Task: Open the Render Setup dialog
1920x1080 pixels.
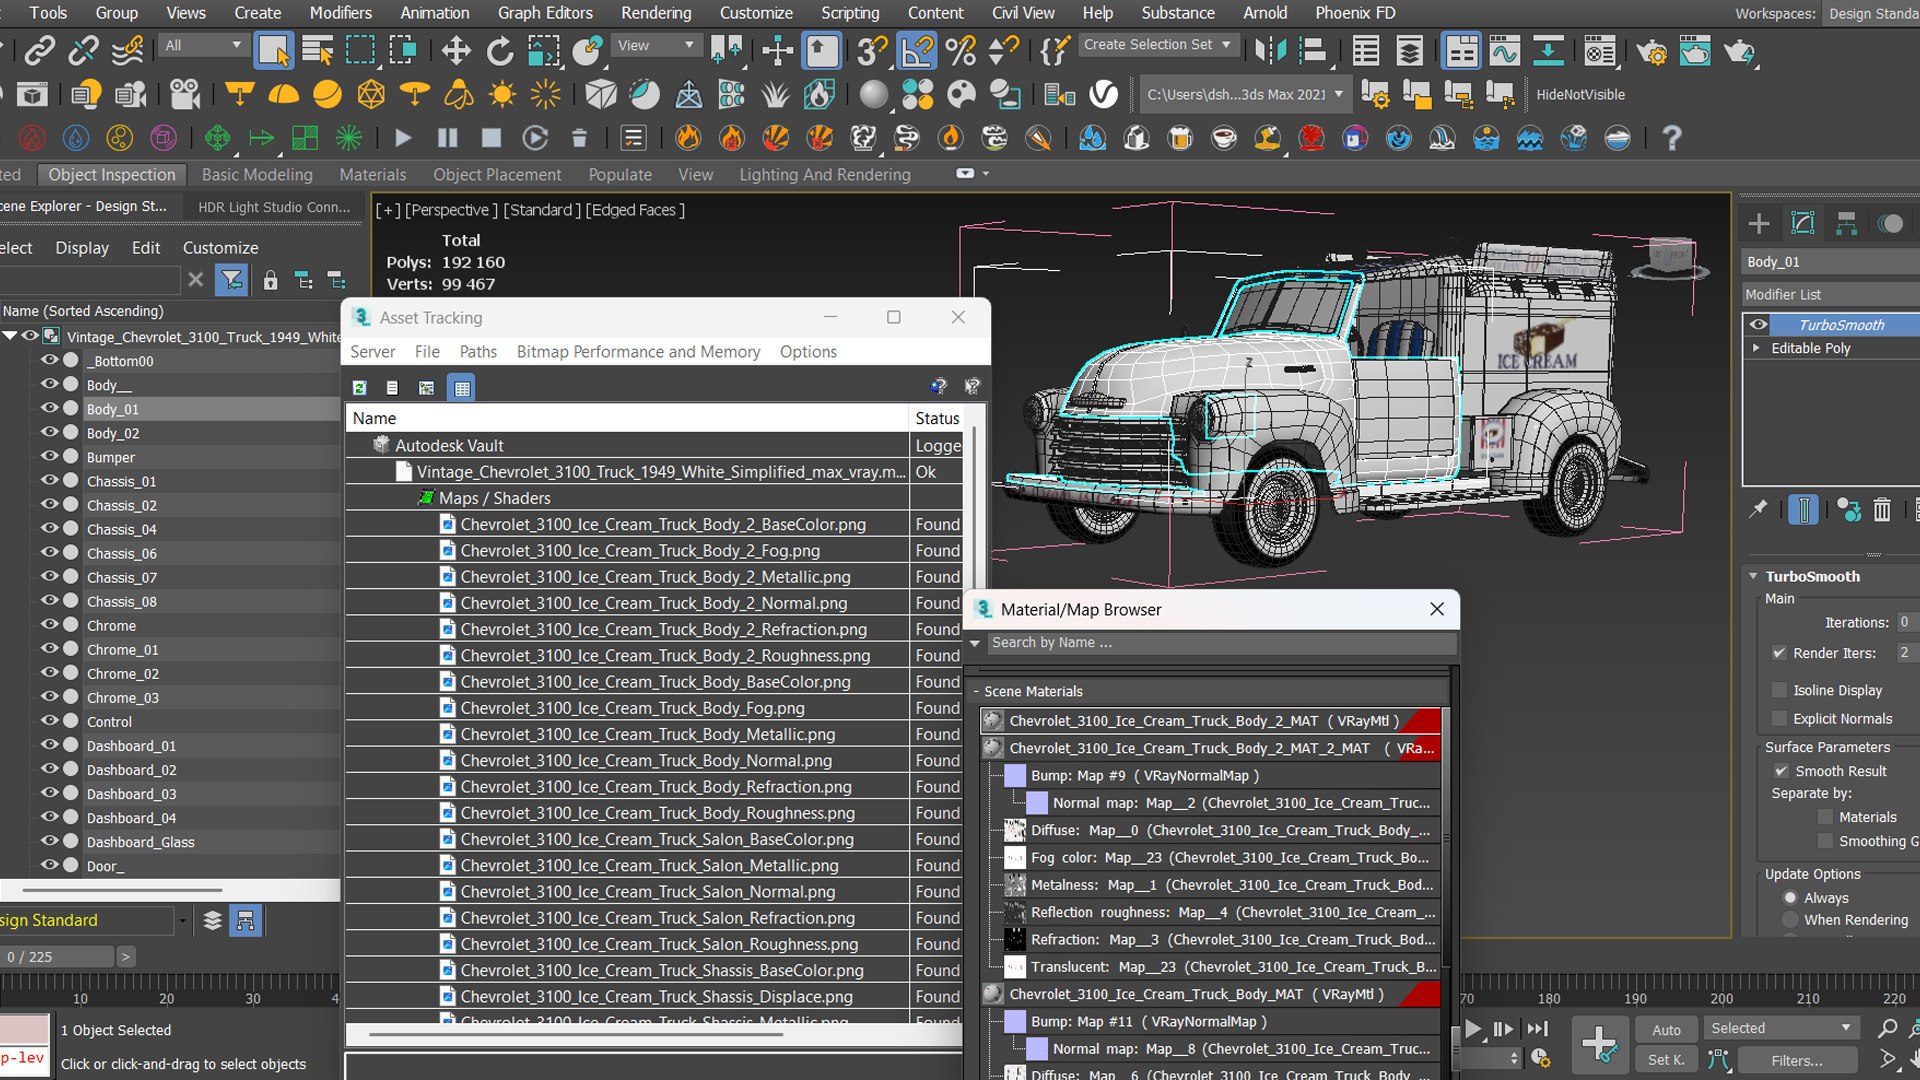Action: coord(1652,50)
